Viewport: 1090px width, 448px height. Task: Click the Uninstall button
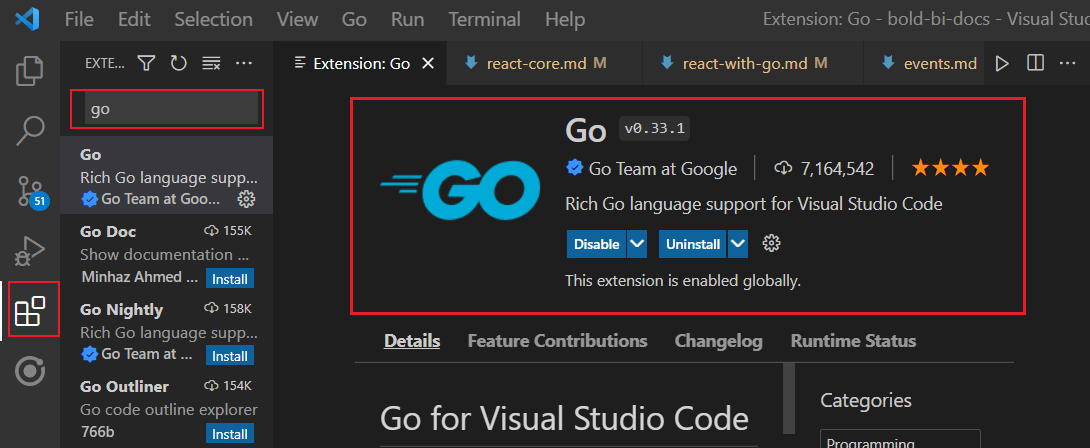(x=693, y=244)
